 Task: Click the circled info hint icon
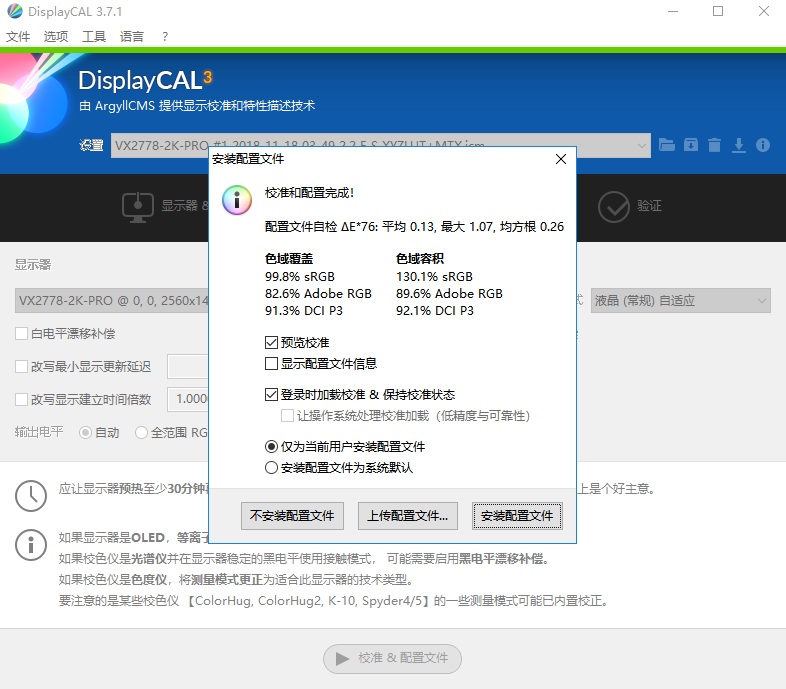pyautogui.click(x=31, y=545)
